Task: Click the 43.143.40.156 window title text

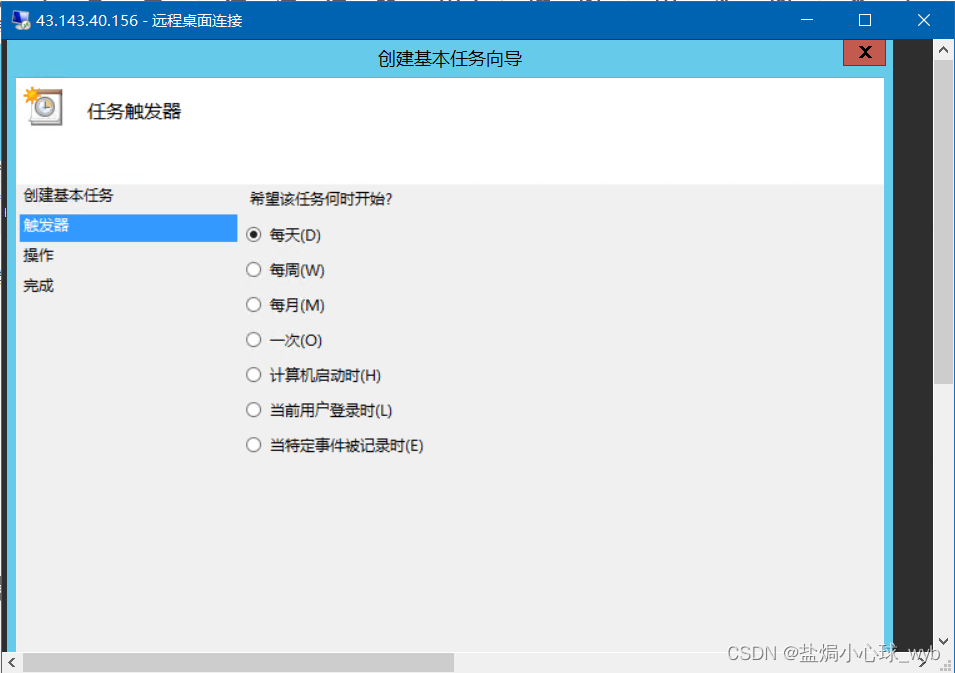Action: (139, 21)
